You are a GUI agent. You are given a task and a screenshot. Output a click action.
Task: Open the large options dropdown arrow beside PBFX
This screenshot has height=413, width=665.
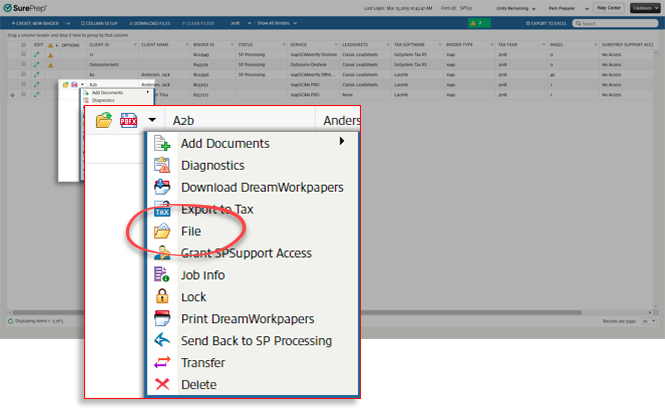coord(152,120)
